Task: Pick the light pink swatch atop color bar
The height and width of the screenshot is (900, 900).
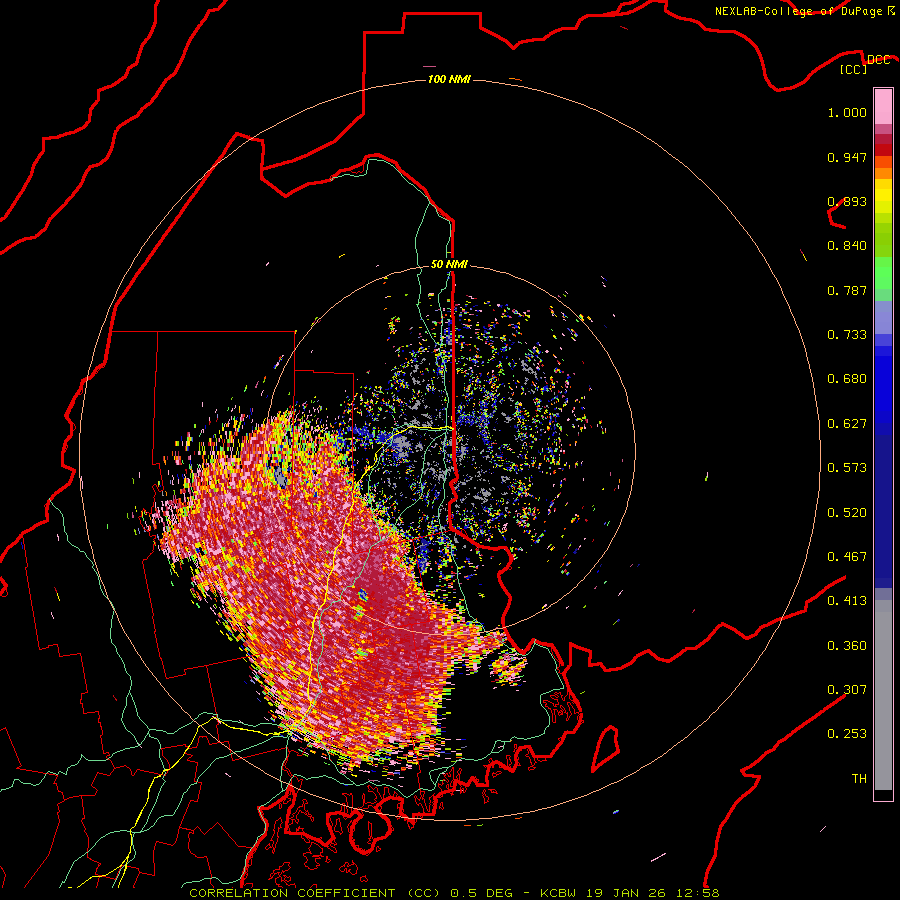Action: click(883, 107)
